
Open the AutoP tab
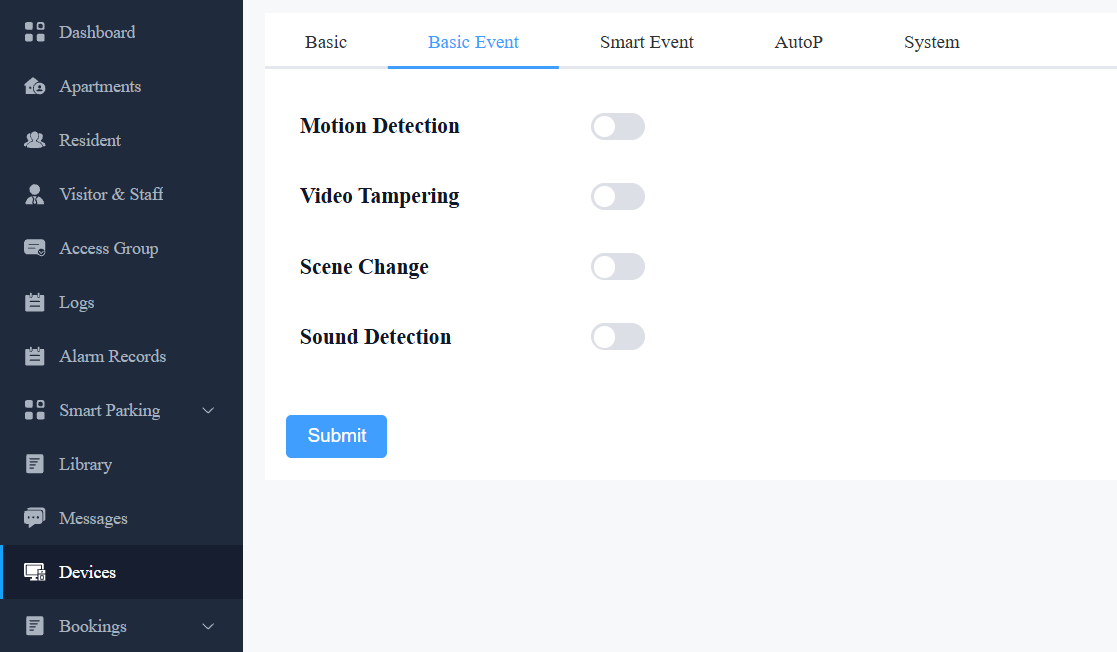(x=798, y=42)
